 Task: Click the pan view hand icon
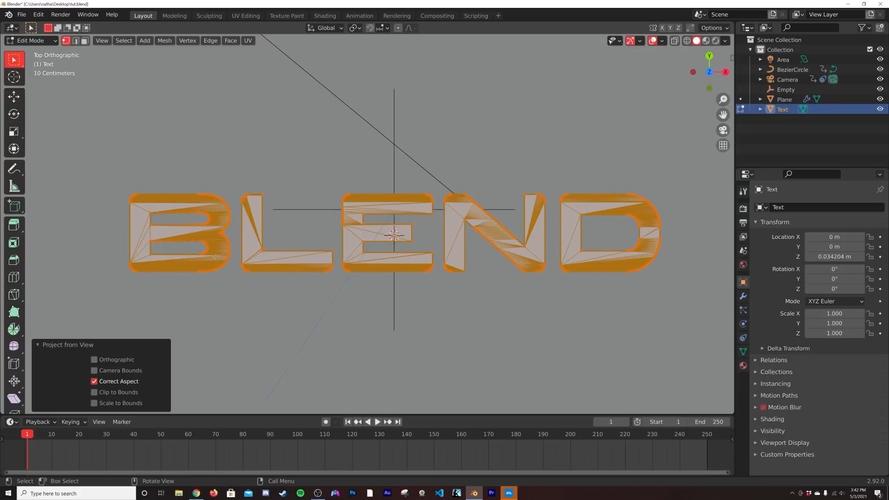point(723,115)
